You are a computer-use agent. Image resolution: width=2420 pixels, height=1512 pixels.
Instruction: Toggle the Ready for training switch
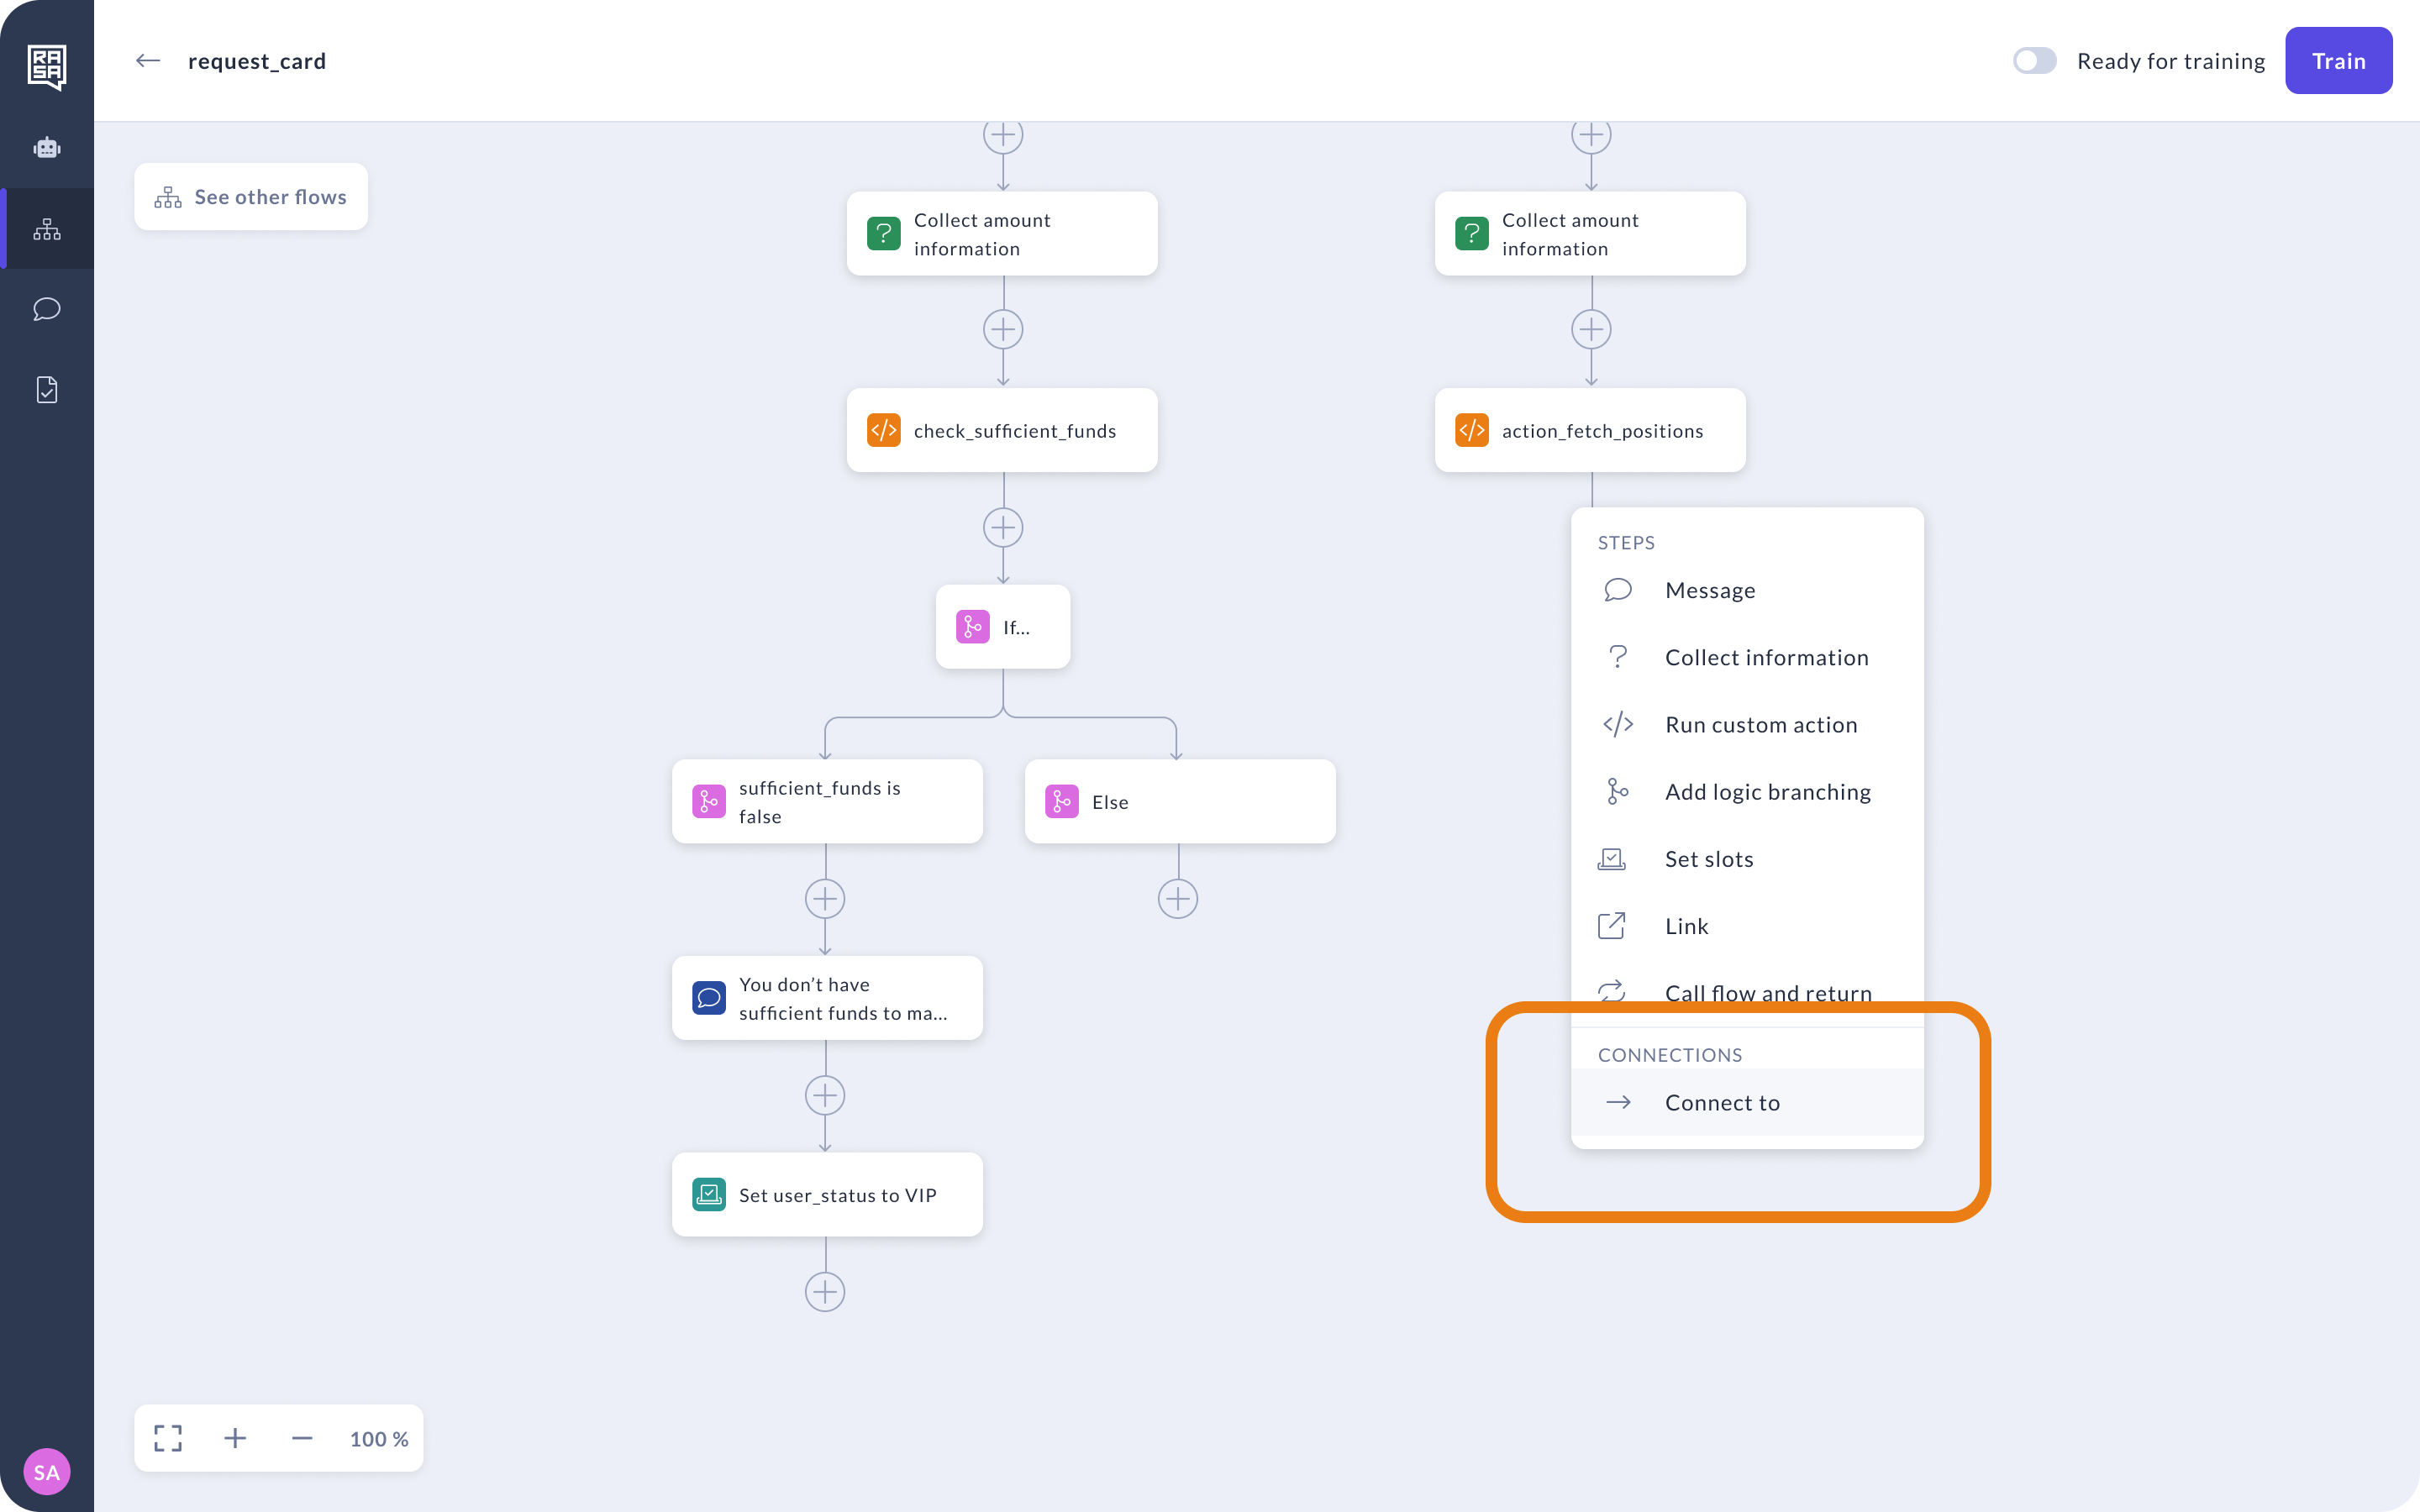[2034, 61]
